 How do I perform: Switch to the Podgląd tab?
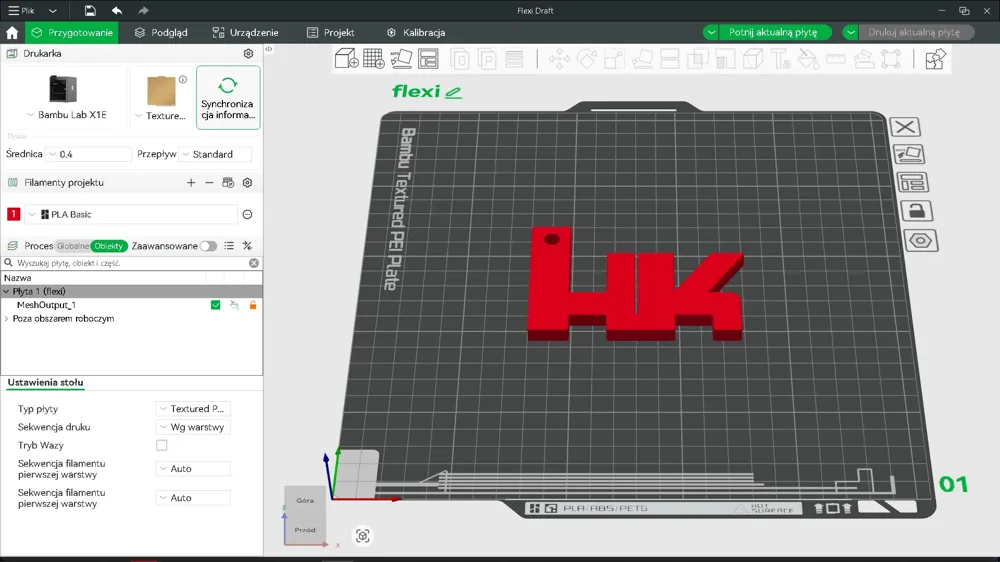tap(161, 33)
